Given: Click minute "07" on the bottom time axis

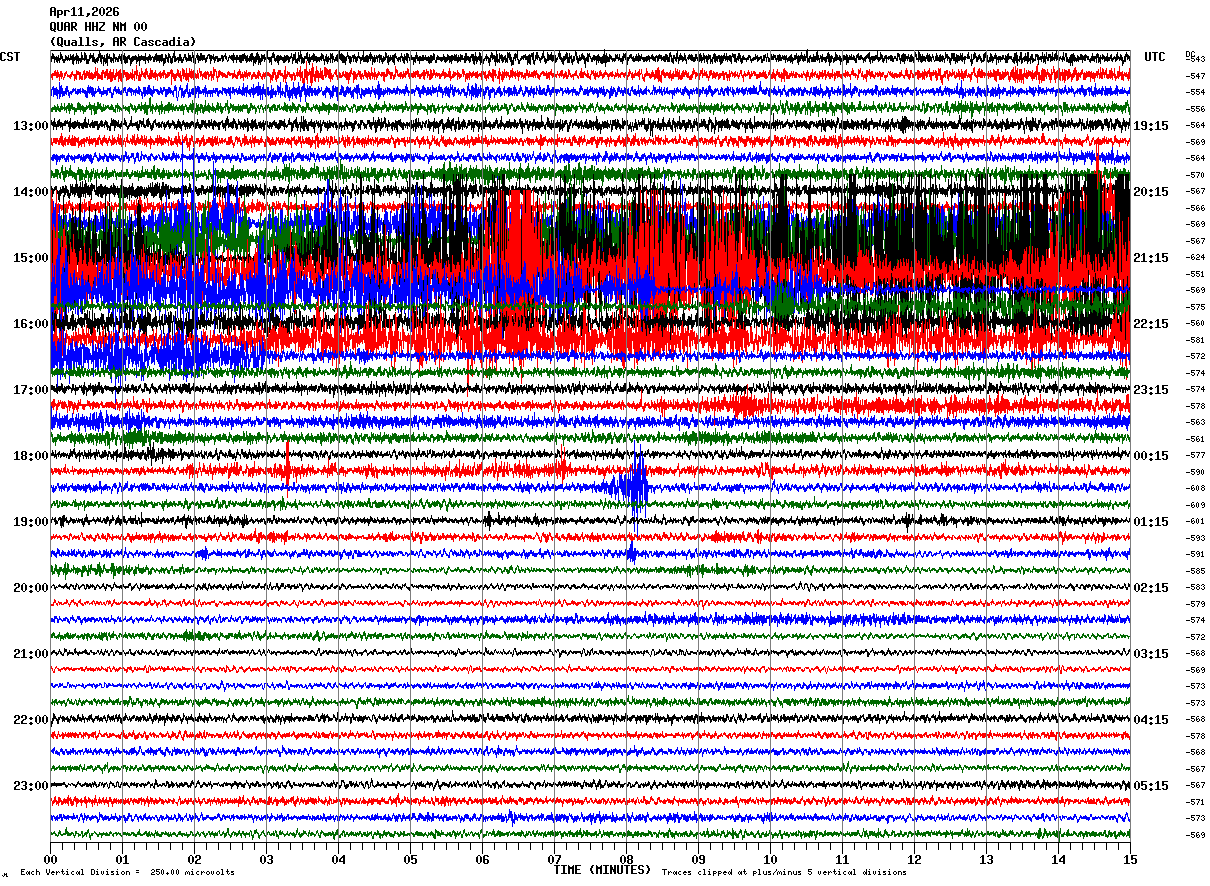Looking at the screenshot, I should 554,859.
